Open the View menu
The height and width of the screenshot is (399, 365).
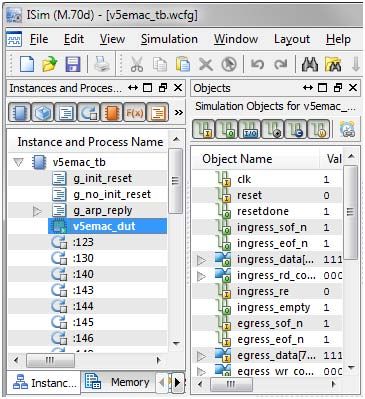click(x=112, y=39)
